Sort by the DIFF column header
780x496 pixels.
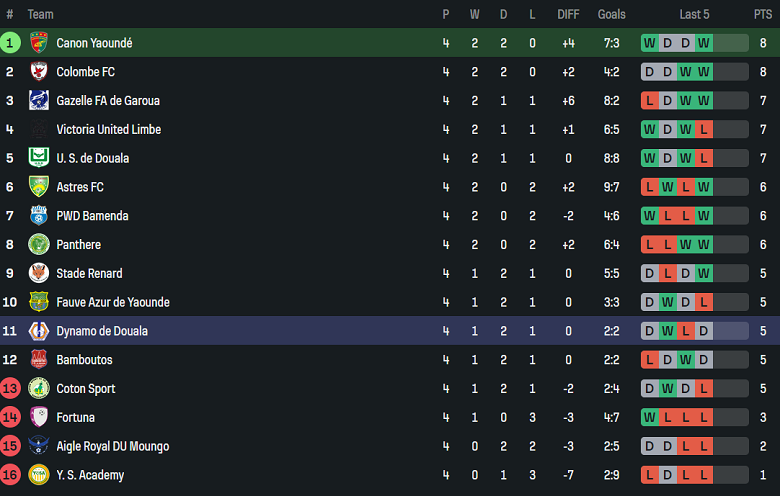point(568,14)
